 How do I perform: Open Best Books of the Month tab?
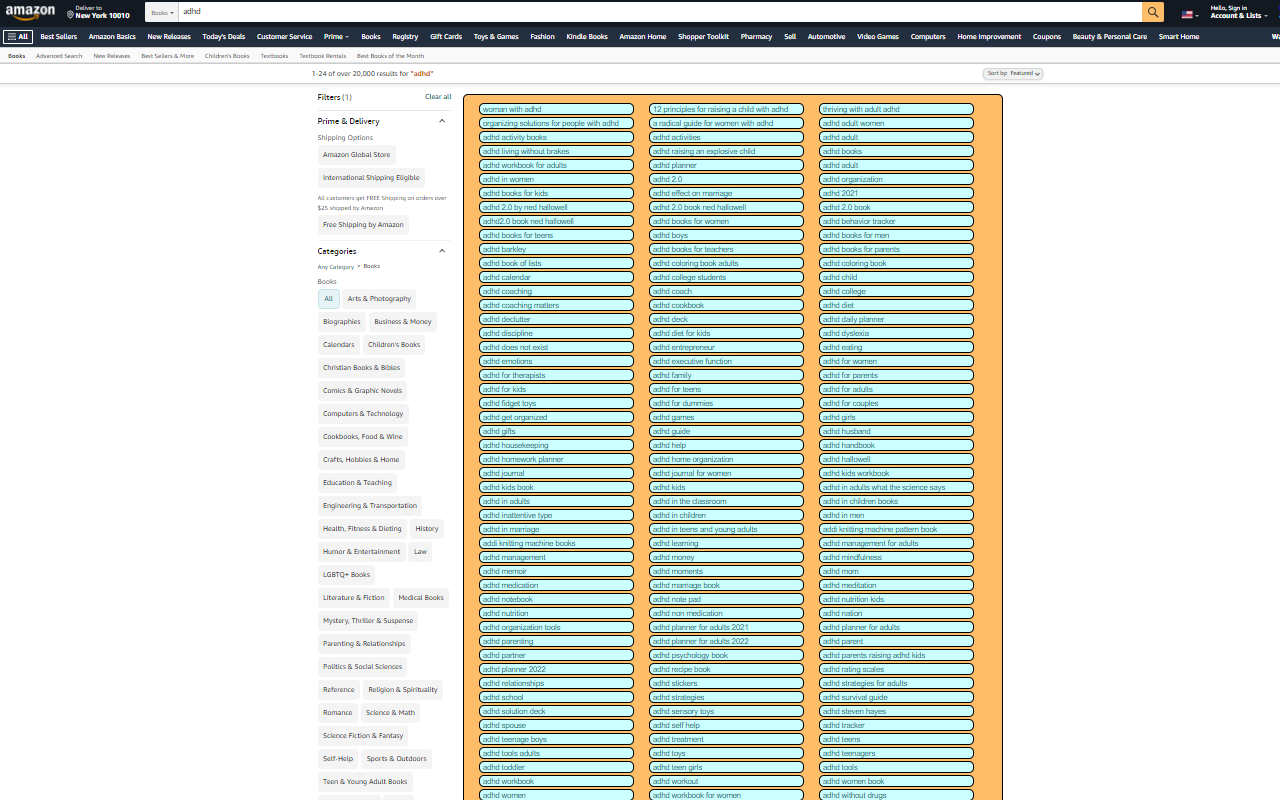390,56
